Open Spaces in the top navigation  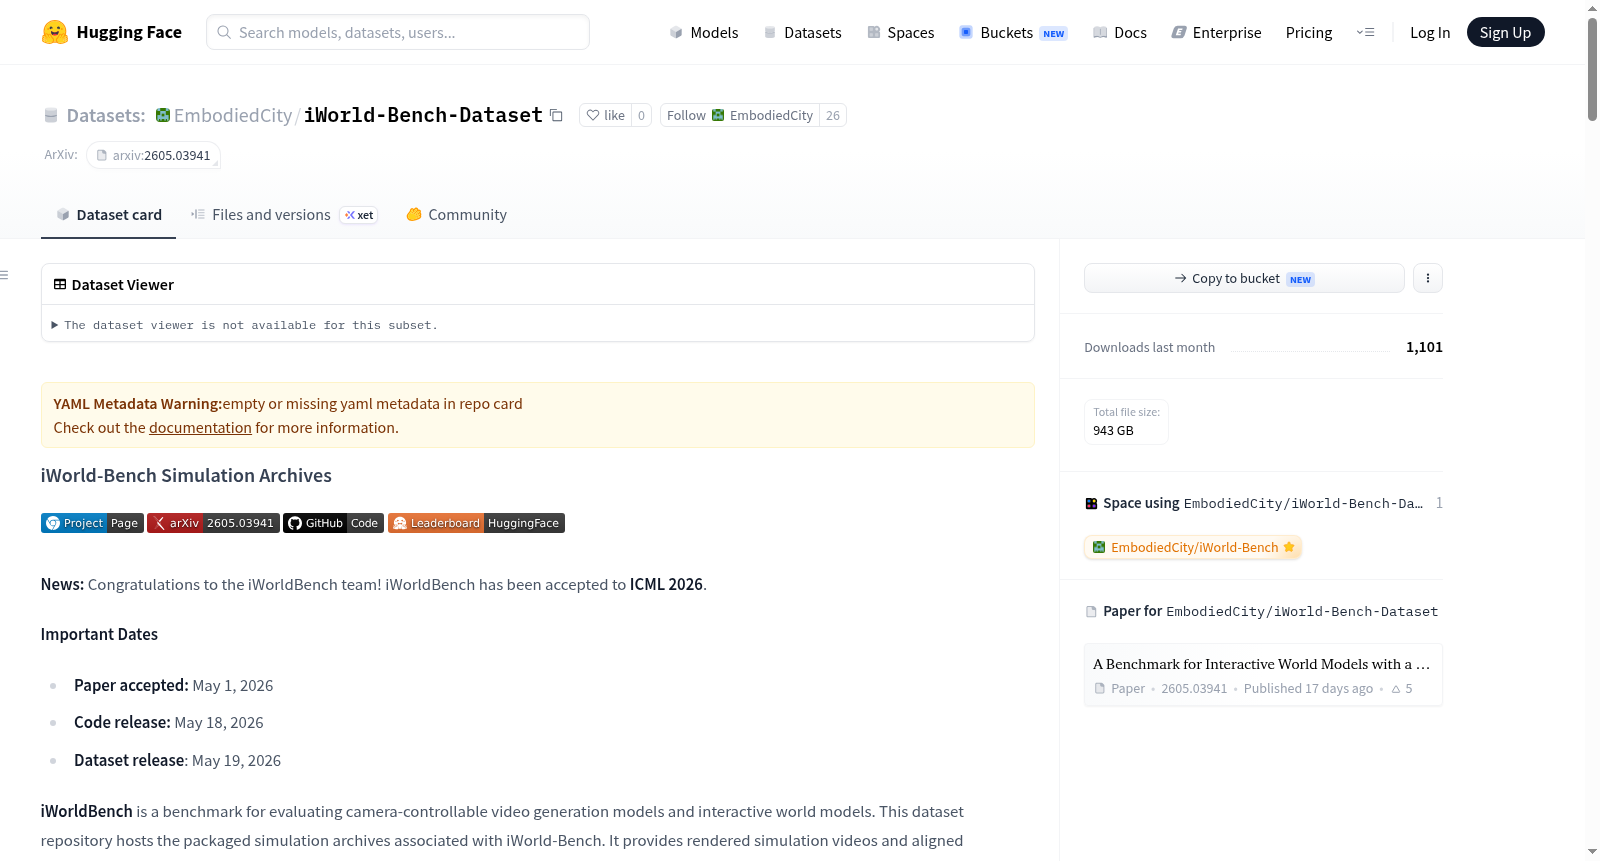(x=900, y=33)
